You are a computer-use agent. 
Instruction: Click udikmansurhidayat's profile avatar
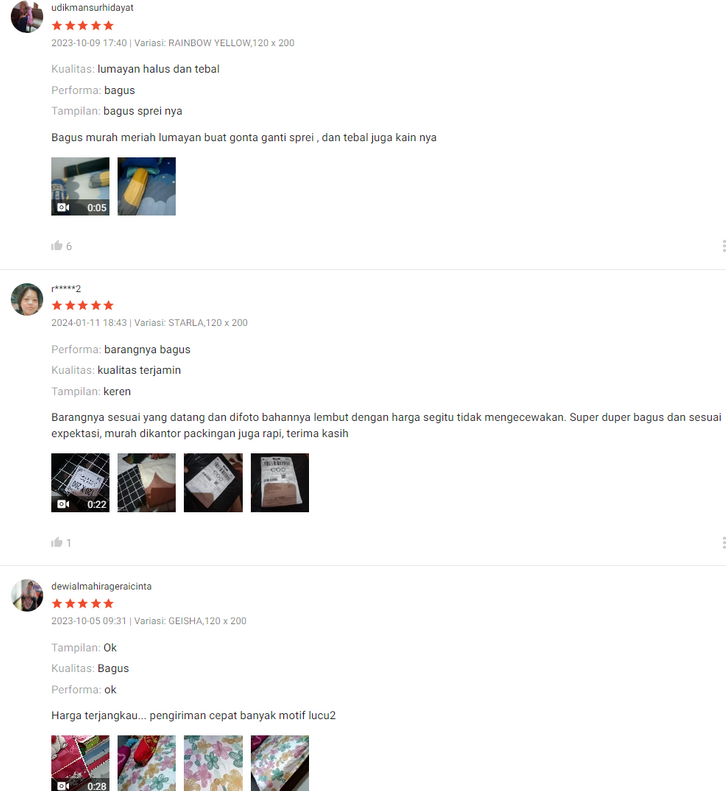[x=27, y=17]
